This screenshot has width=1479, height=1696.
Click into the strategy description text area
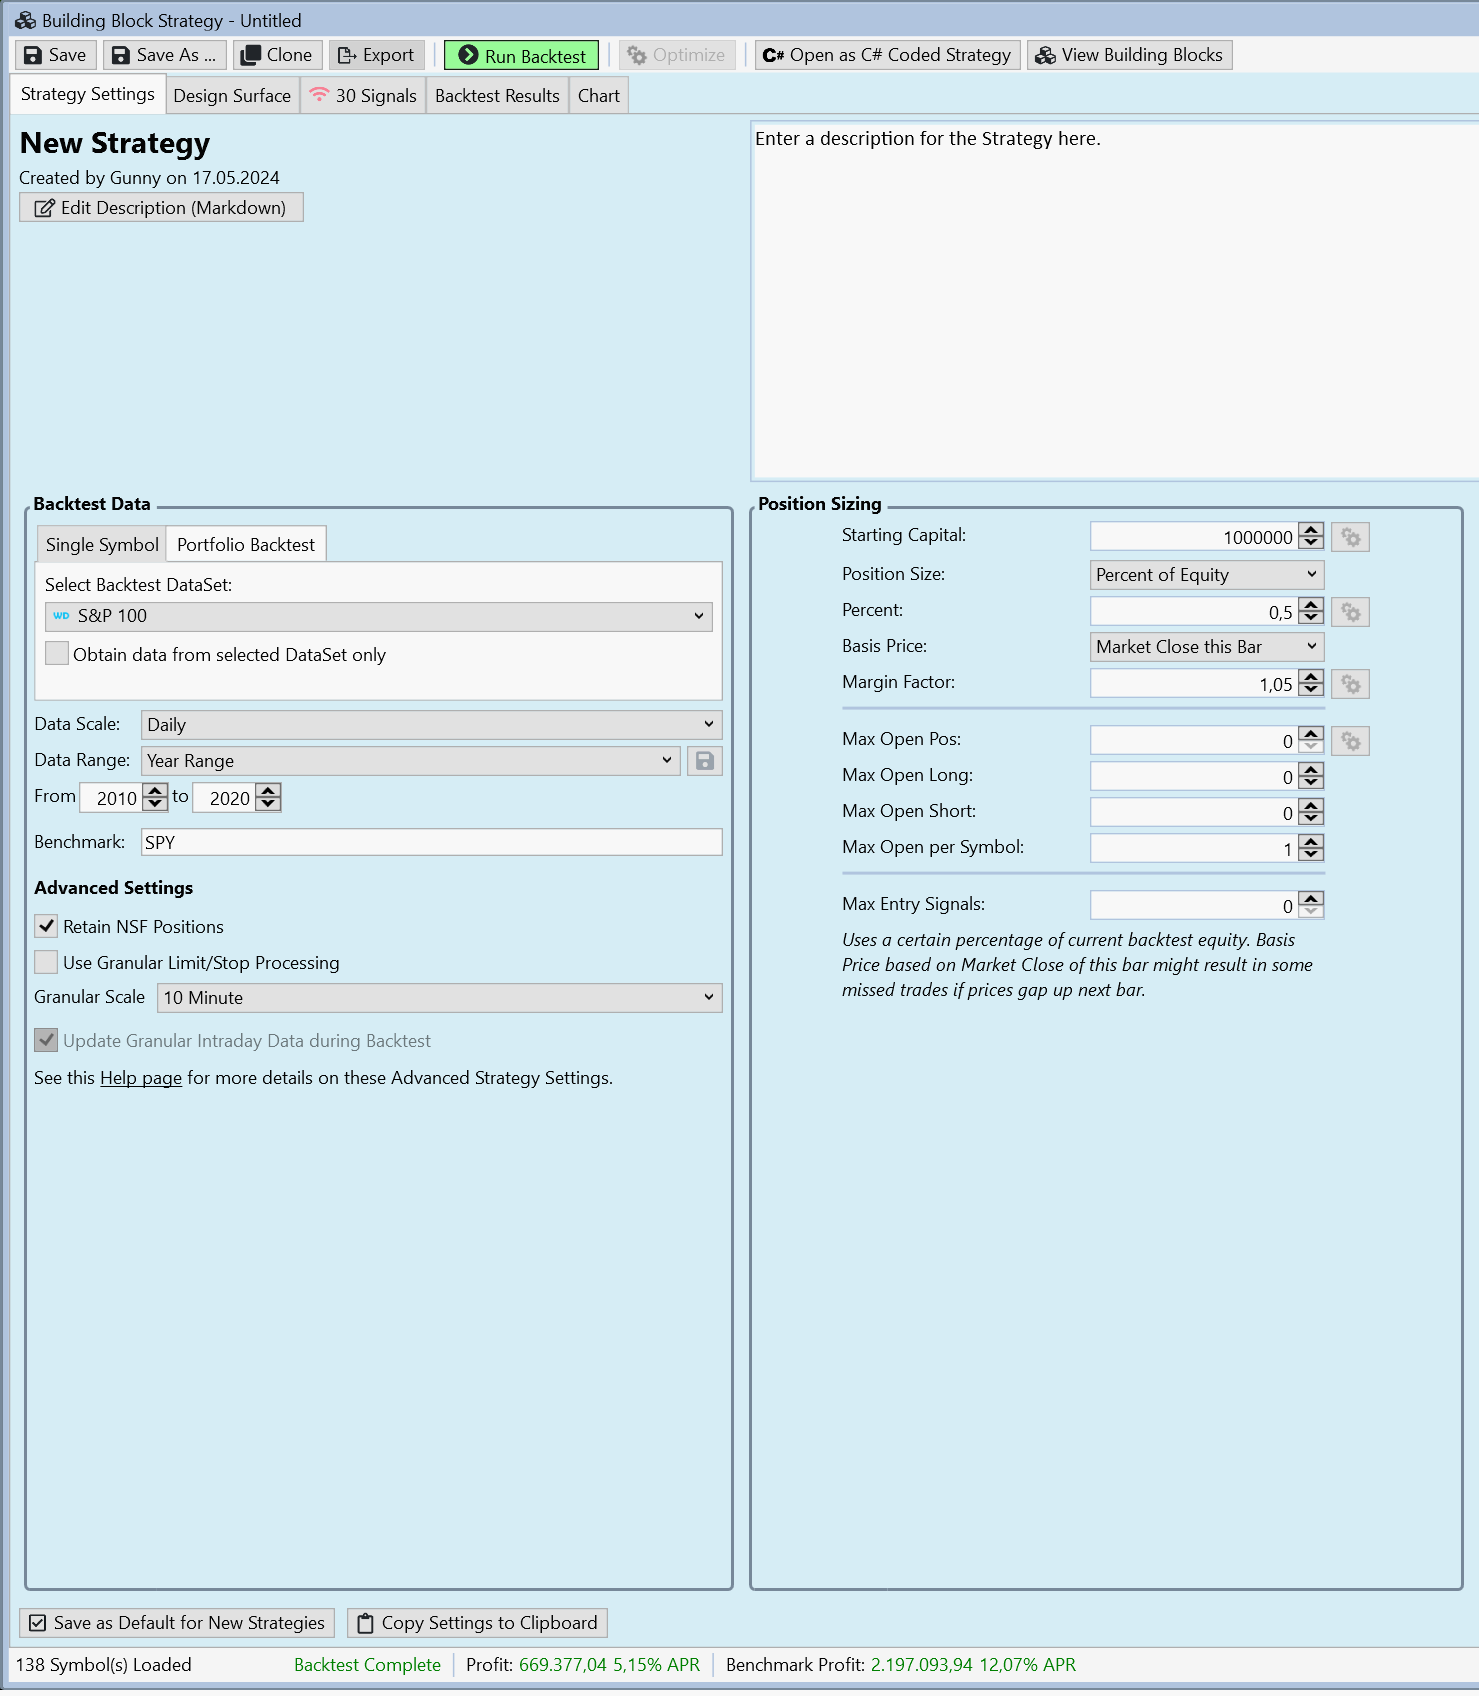tap(1114, 300)
